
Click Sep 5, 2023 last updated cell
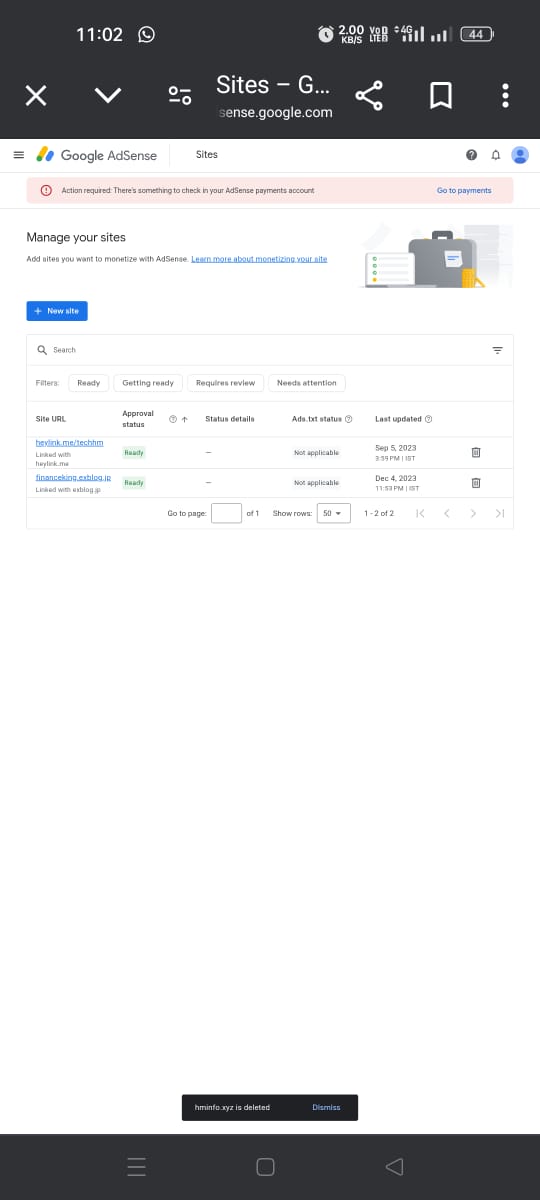click(396, 453)
